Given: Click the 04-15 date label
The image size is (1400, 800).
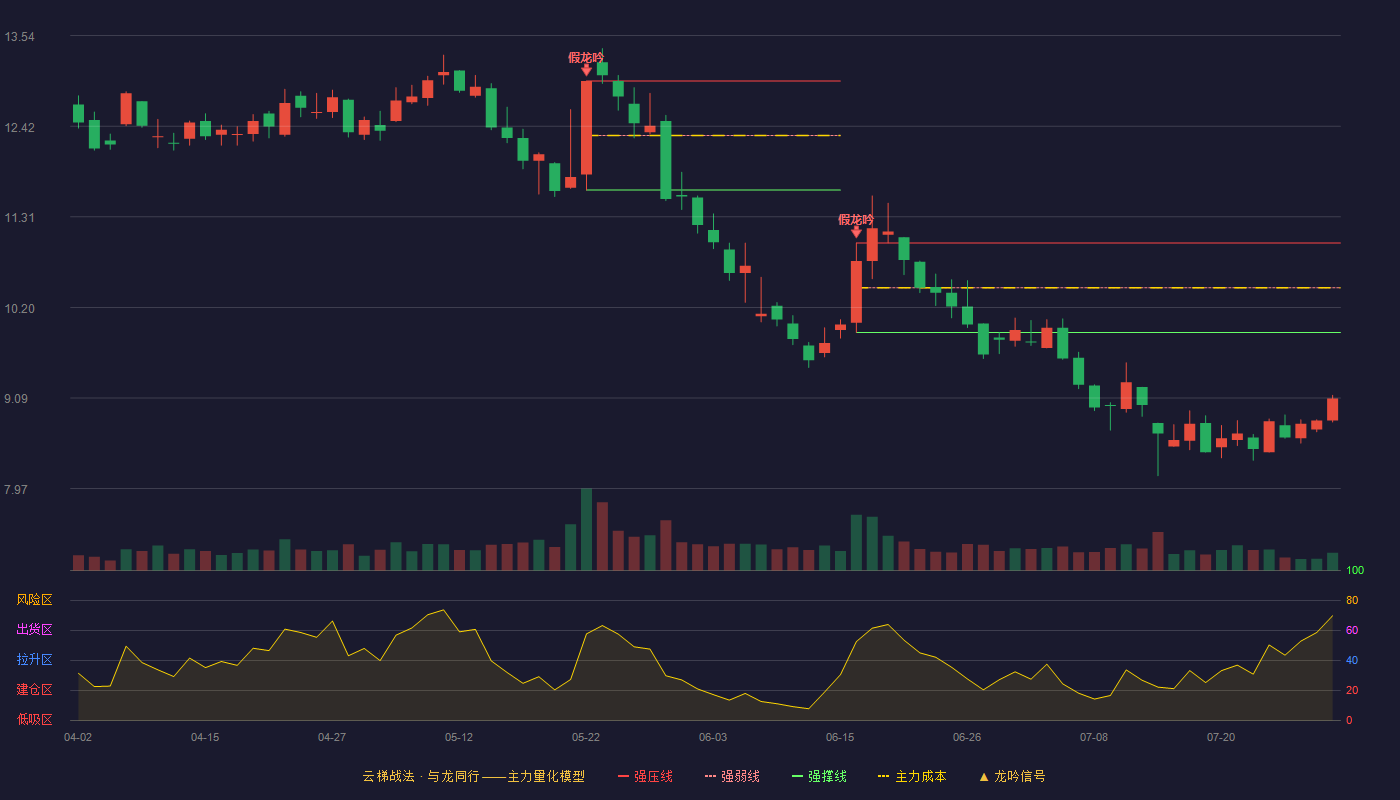Looking at the screenshot, I should [205, 737].
